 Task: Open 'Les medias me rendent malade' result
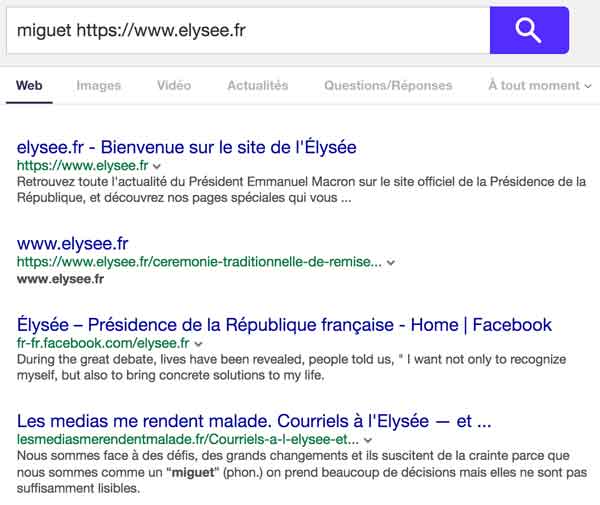[x=254, y=421]
